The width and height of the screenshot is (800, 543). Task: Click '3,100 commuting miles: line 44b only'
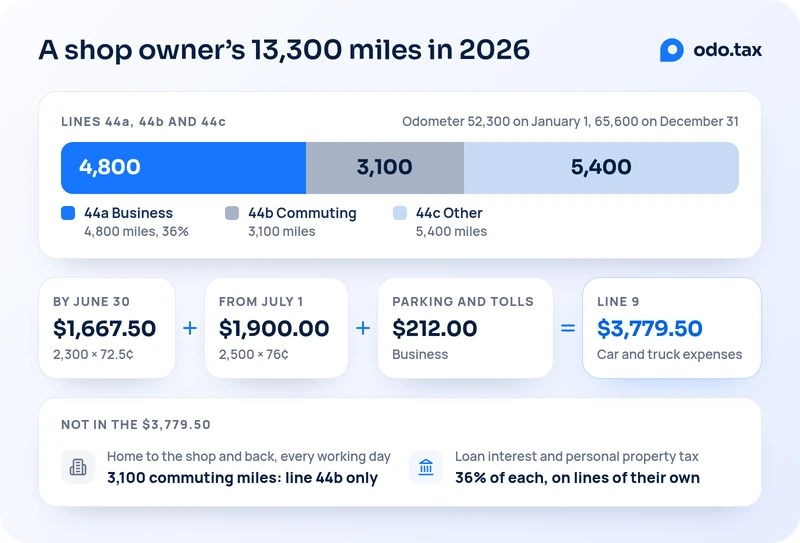pos(242,478)
